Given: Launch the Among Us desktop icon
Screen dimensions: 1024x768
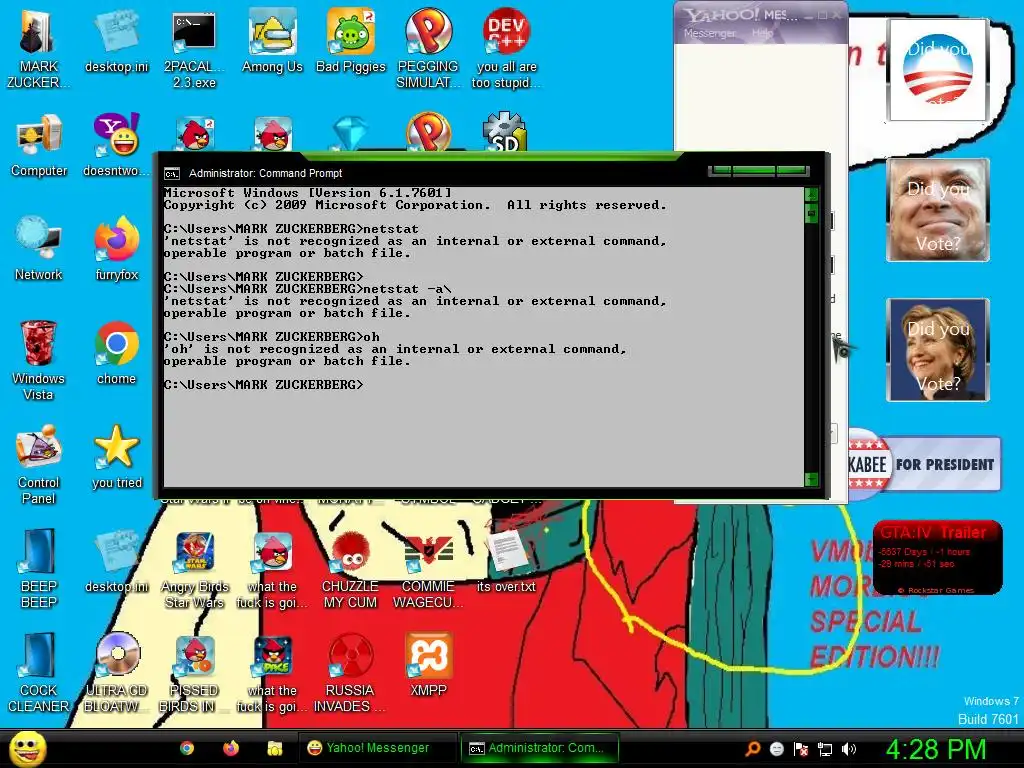Looking at the screenshot, I should tap(272, 41).
